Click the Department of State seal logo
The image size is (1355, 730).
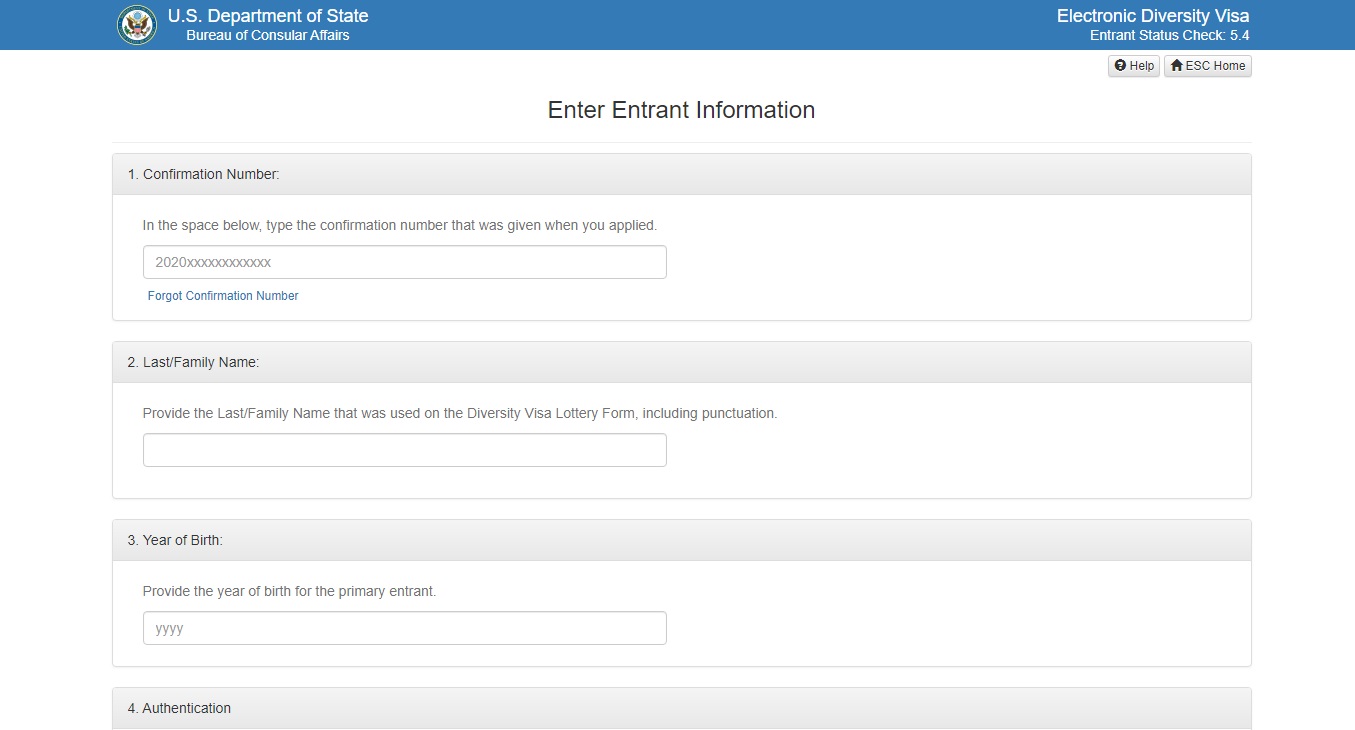click(x=137, y=25)
